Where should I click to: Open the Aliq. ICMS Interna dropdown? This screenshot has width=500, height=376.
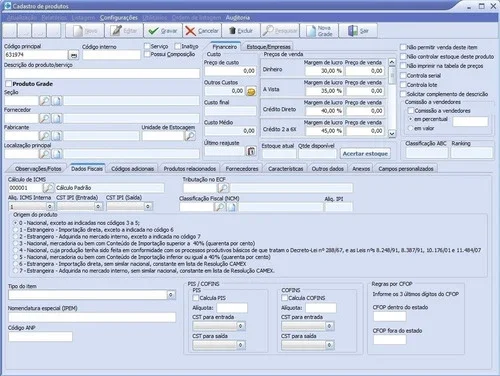(50, 206)
